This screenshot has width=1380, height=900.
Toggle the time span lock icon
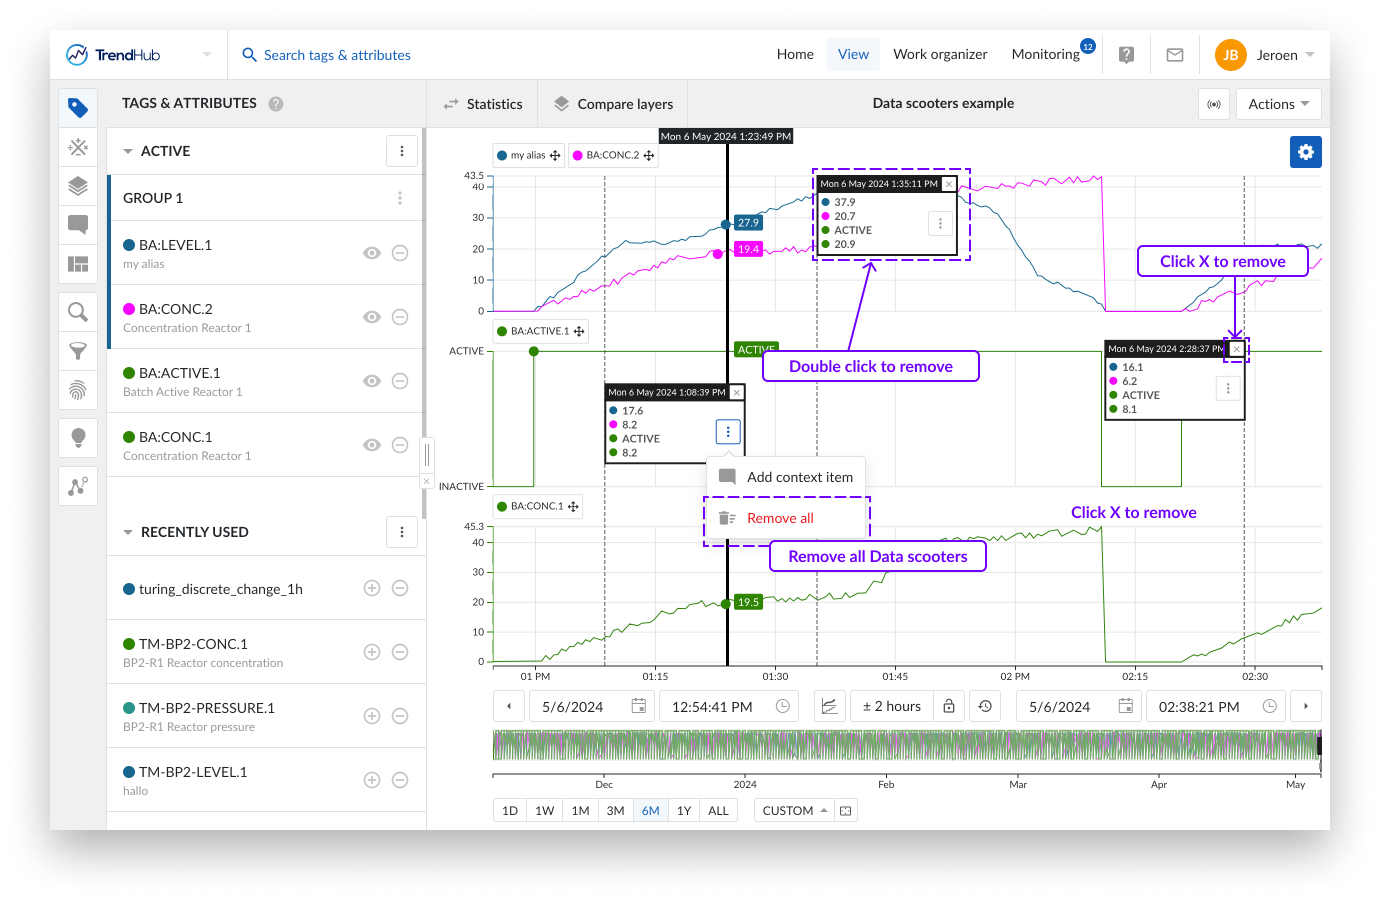[949, 706]
